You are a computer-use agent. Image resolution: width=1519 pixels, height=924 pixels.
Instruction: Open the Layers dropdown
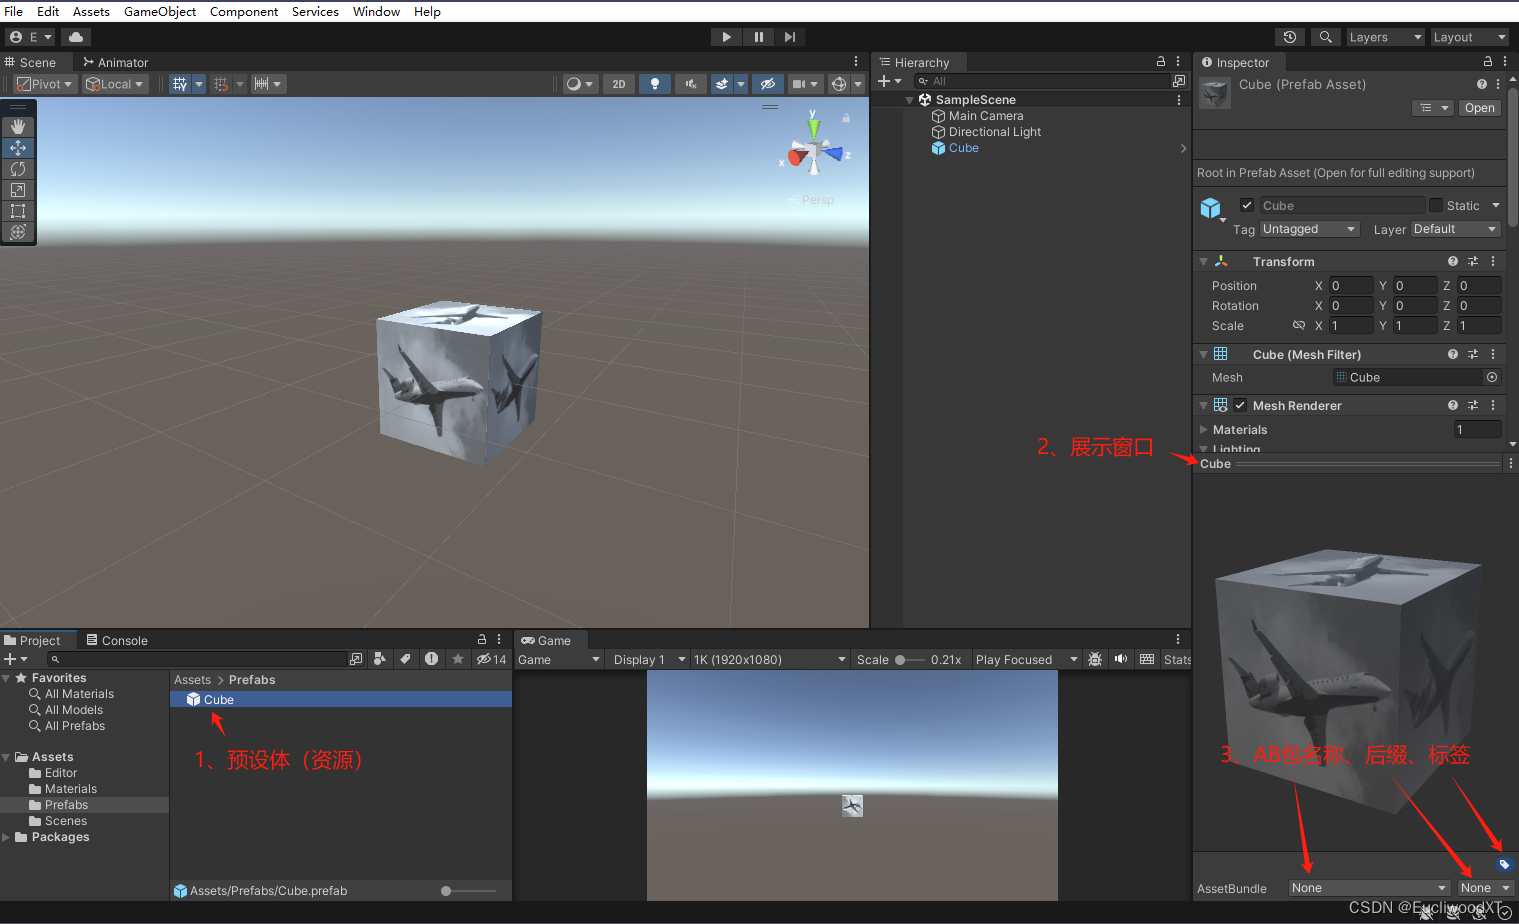tap(1385, 36)
